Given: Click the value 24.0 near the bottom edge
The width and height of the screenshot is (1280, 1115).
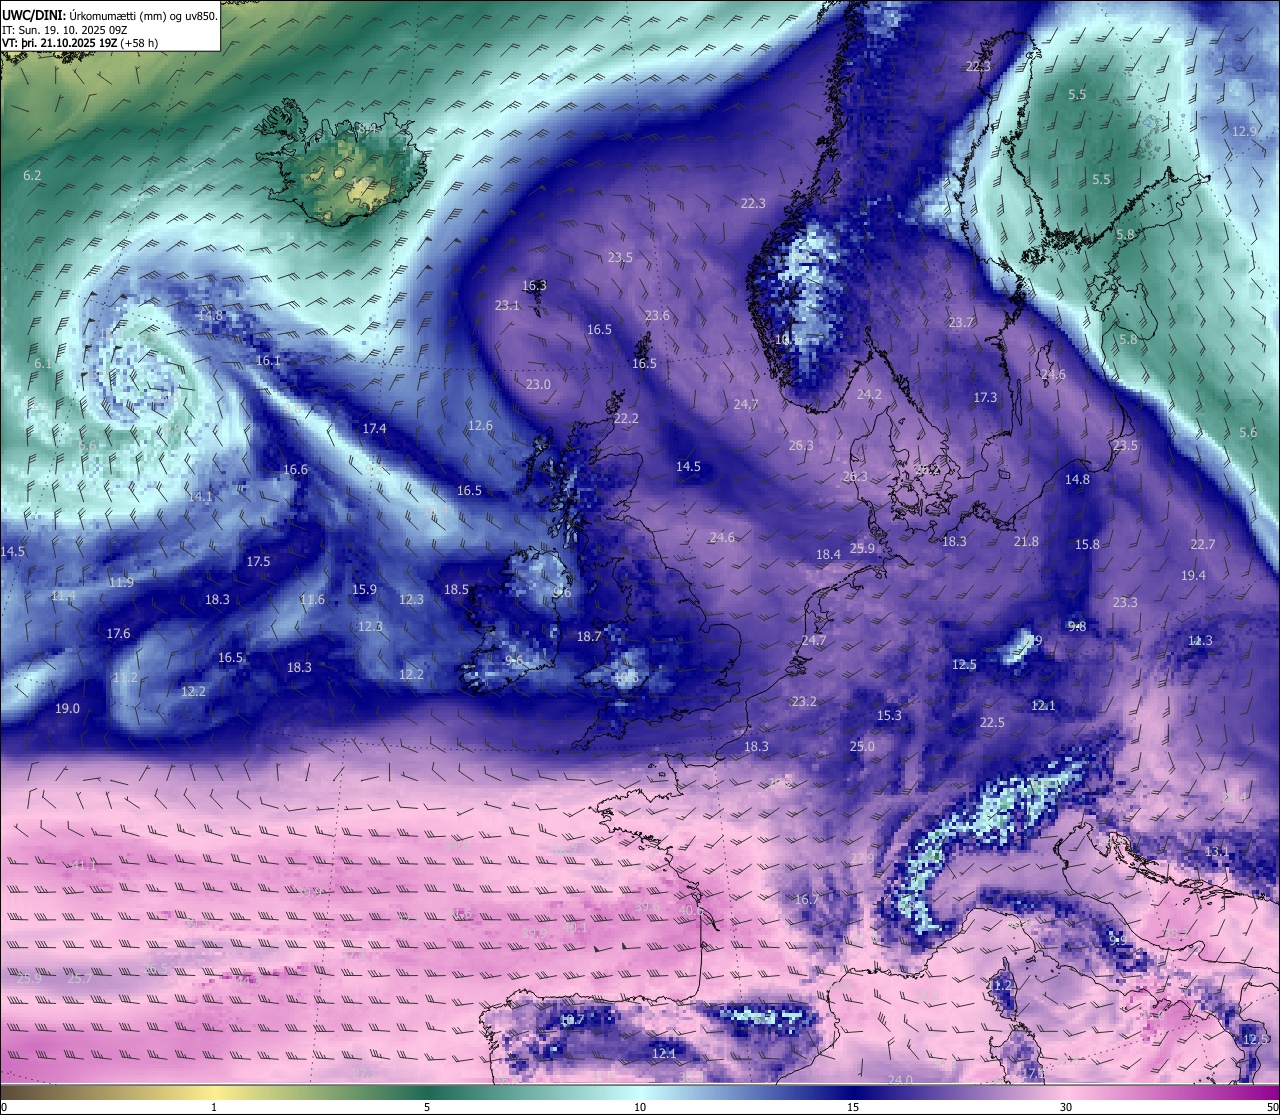Looking at the screenshot, I should pos(900,1079).
